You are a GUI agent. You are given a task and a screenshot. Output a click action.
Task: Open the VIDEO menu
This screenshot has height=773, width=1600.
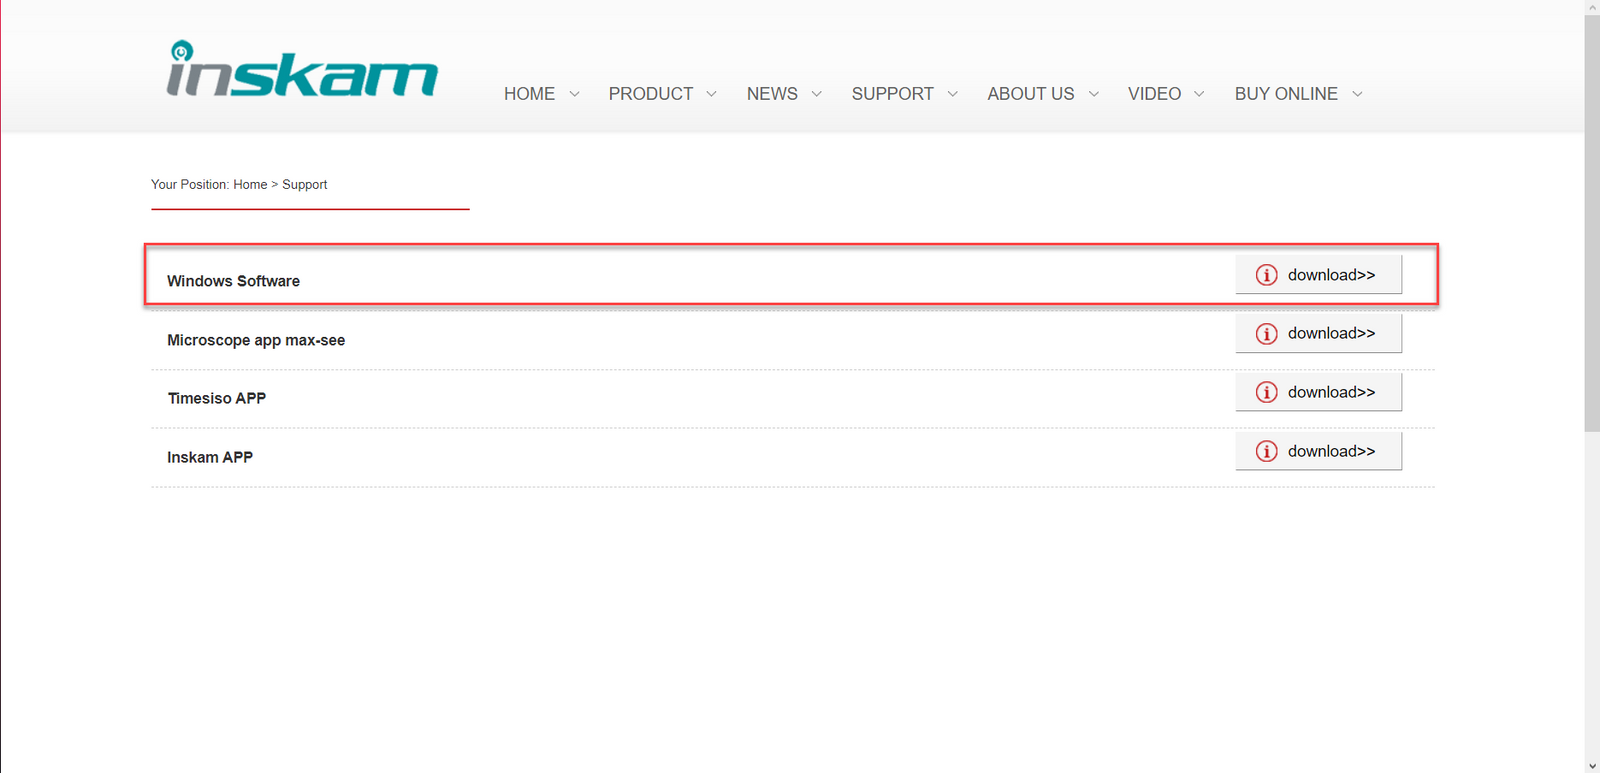point(1154,94)
